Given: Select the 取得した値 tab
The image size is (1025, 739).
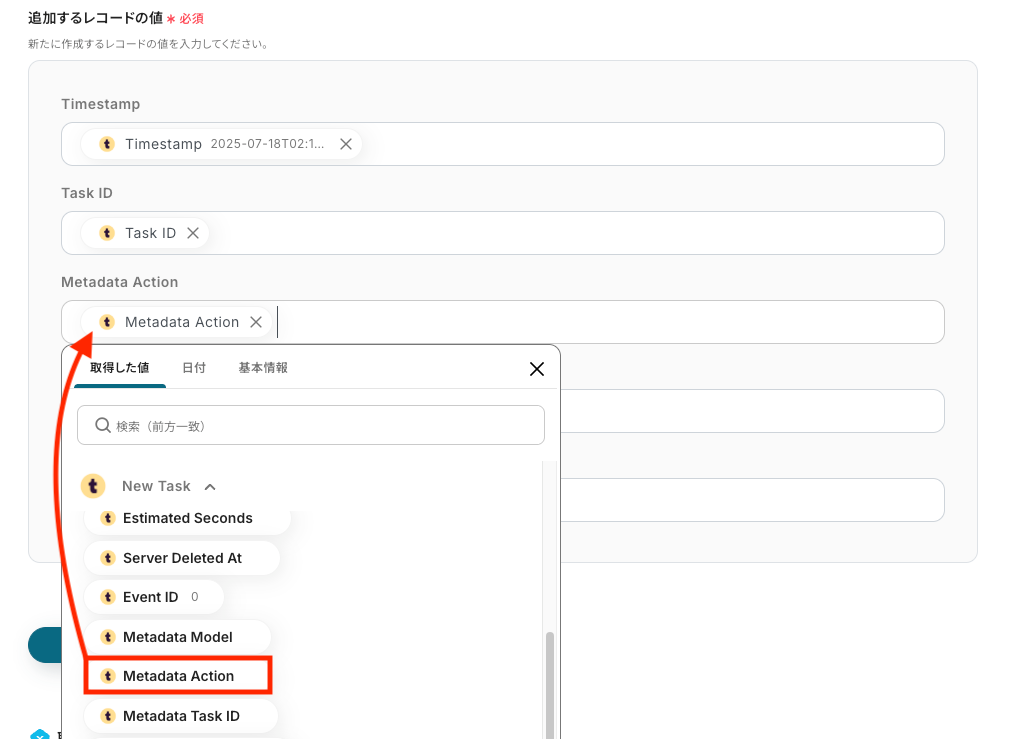Looking at the screenshot, I should pyautogui.click(x=120, y=368).
